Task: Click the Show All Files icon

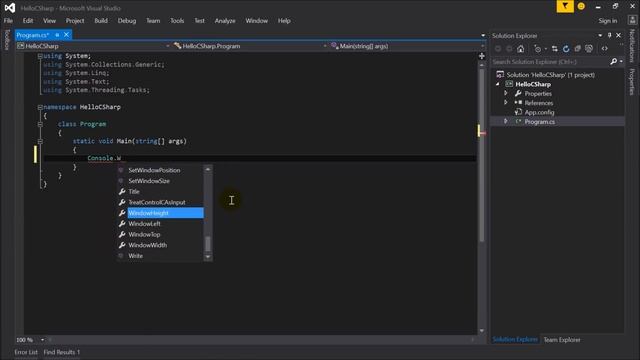Action: pos(589,49)
